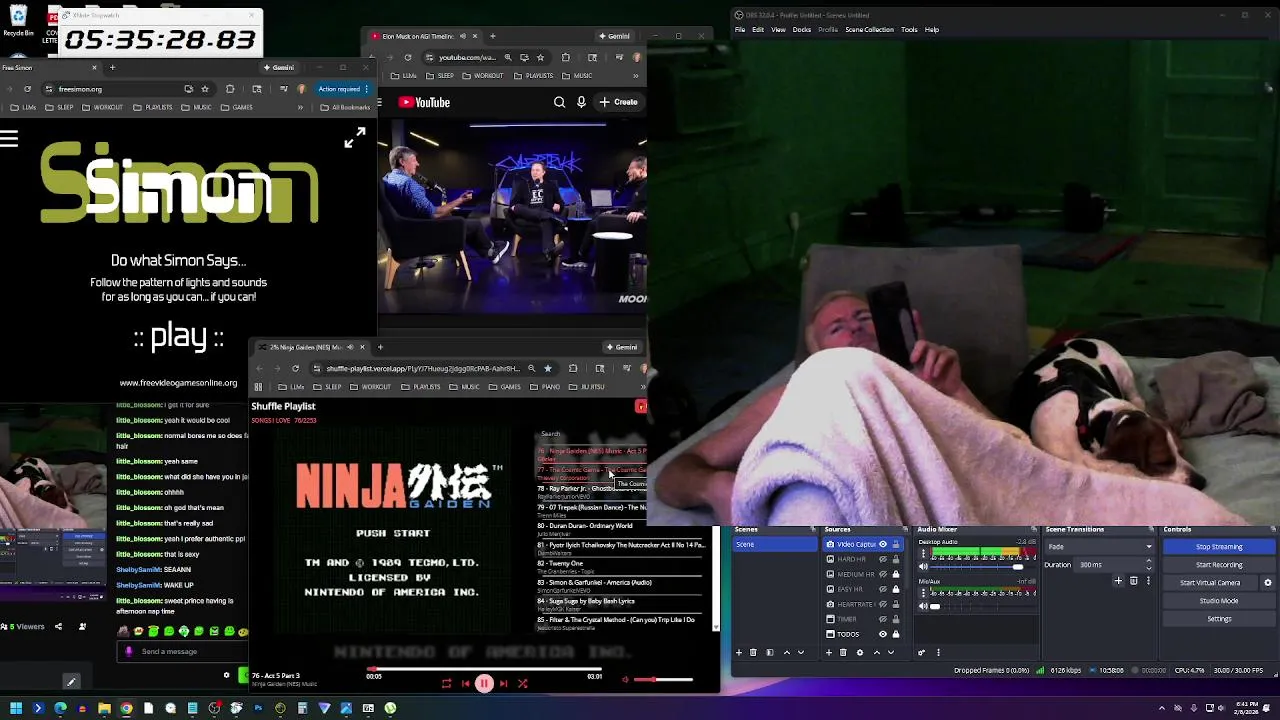The image size is (1280, 720).
Task: Click Start Recording in OBS
Action: (x=1218, y=565)
